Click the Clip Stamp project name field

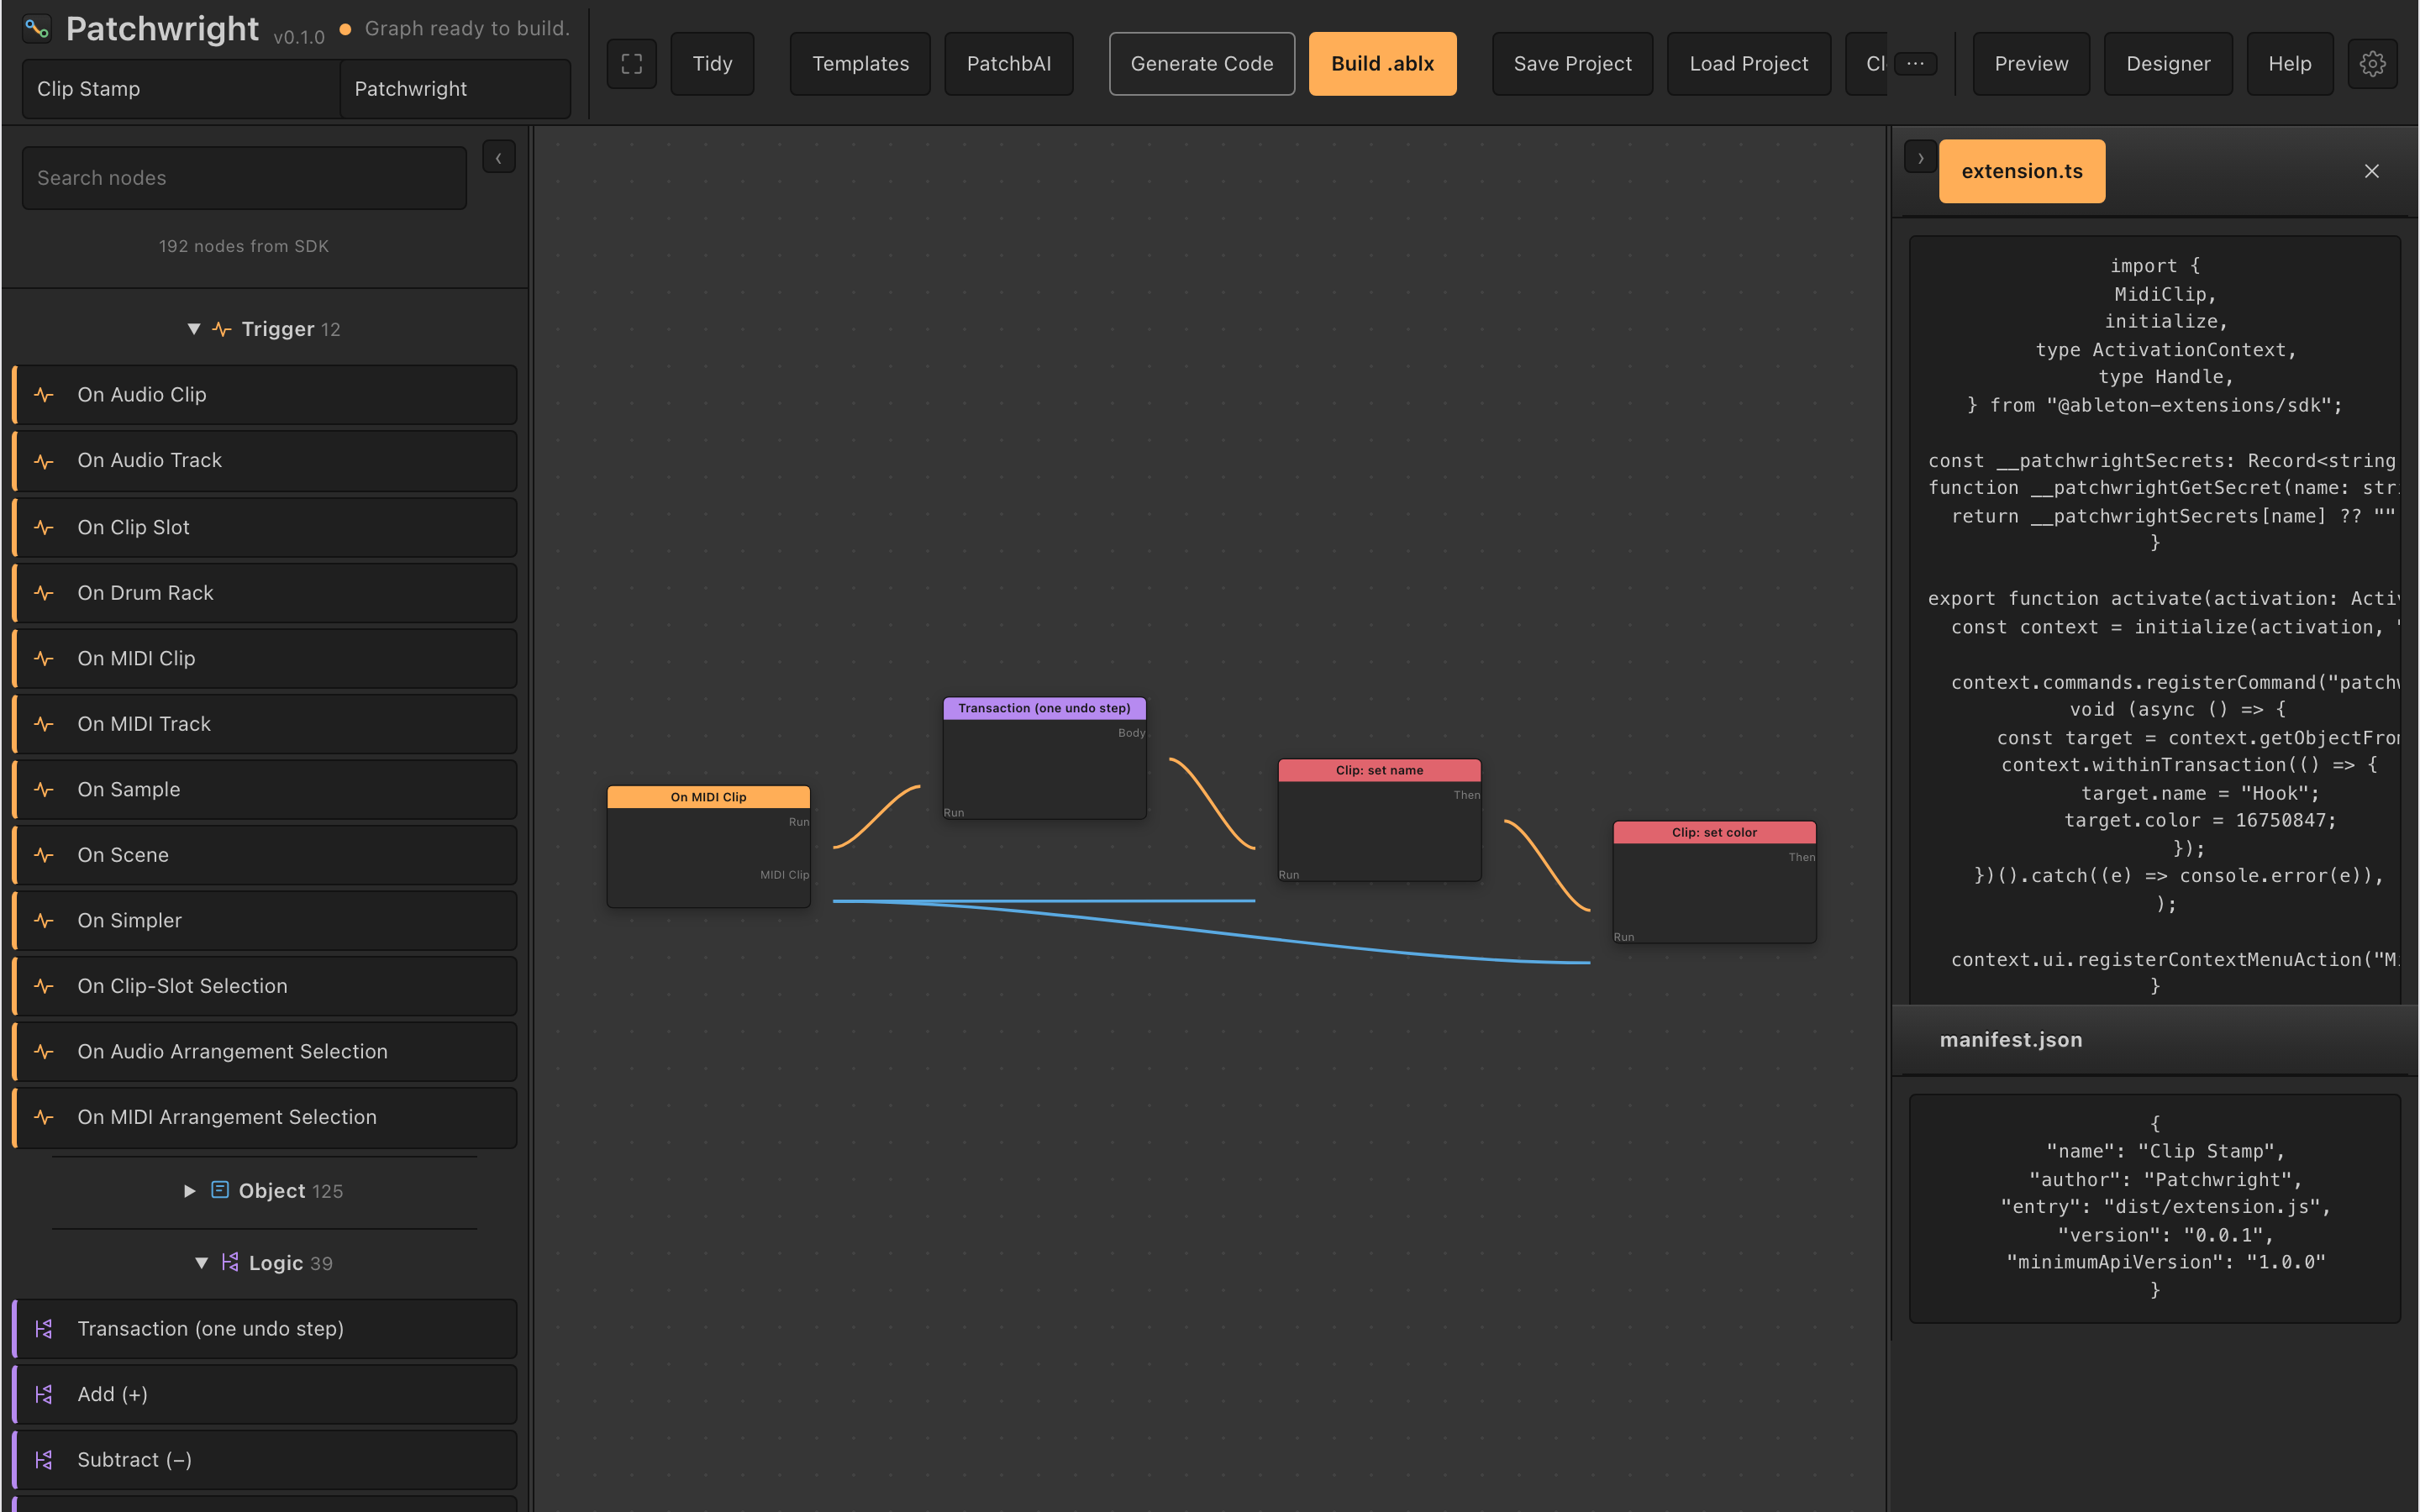coord(181,89)
